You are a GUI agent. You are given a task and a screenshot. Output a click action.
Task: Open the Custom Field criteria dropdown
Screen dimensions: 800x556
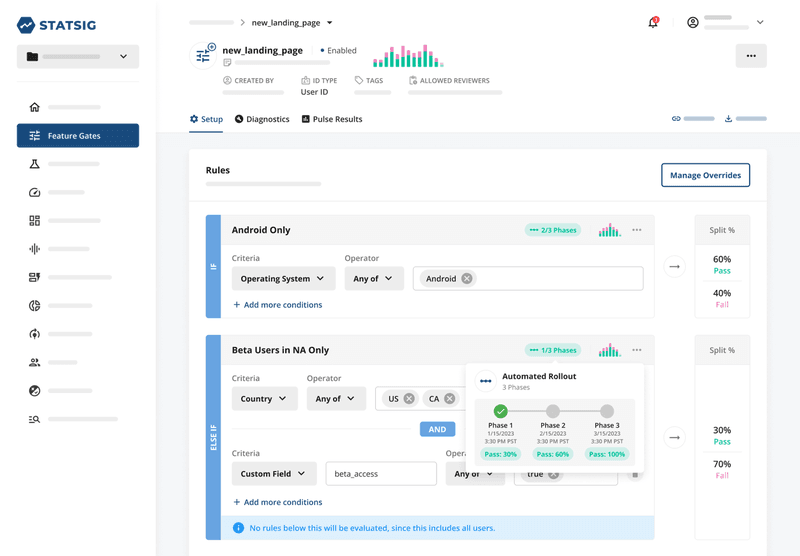[274, 474]
